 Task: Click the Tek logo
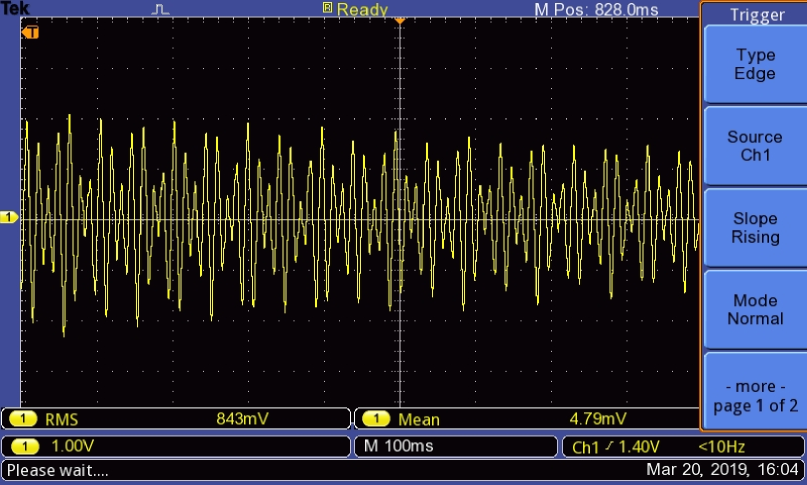(x=15, y=9)
